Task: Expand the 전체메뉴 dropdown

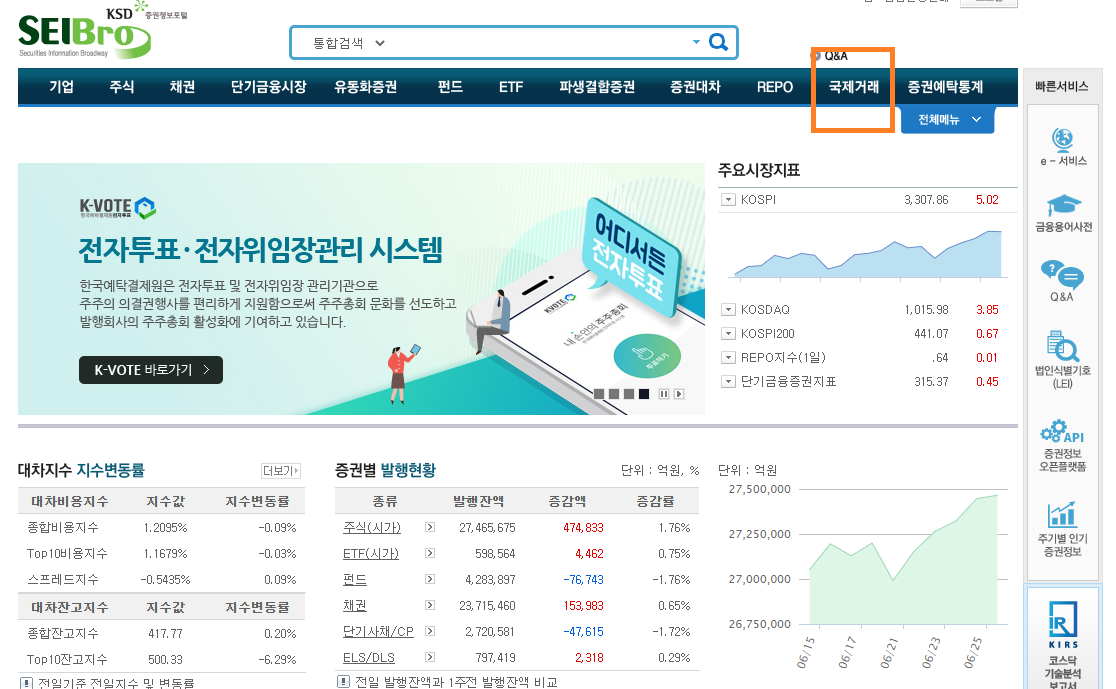Action: point(947,120)
